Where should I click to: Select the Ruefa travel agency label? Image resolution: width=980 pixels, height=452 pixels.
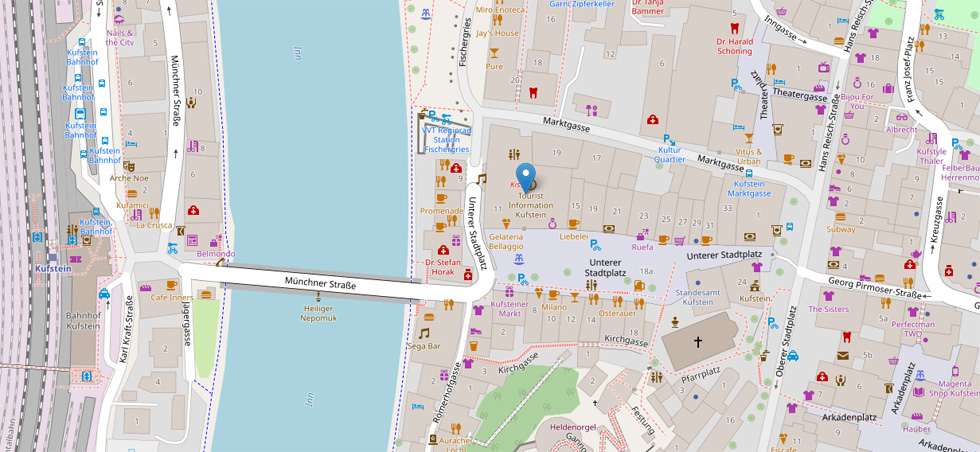click(642, 246)
